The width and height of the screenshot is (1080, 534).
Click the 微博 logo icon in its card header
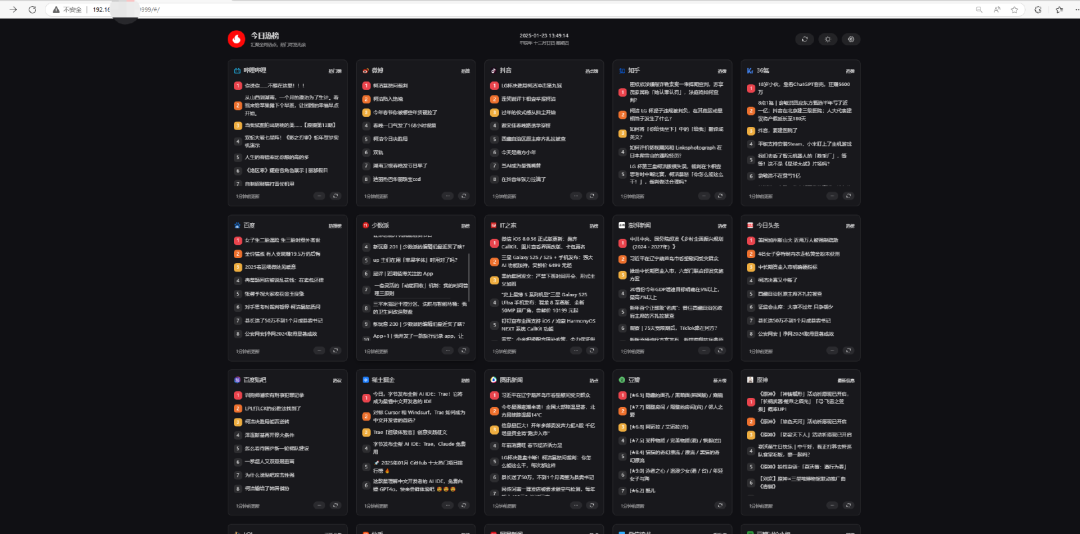366,70
